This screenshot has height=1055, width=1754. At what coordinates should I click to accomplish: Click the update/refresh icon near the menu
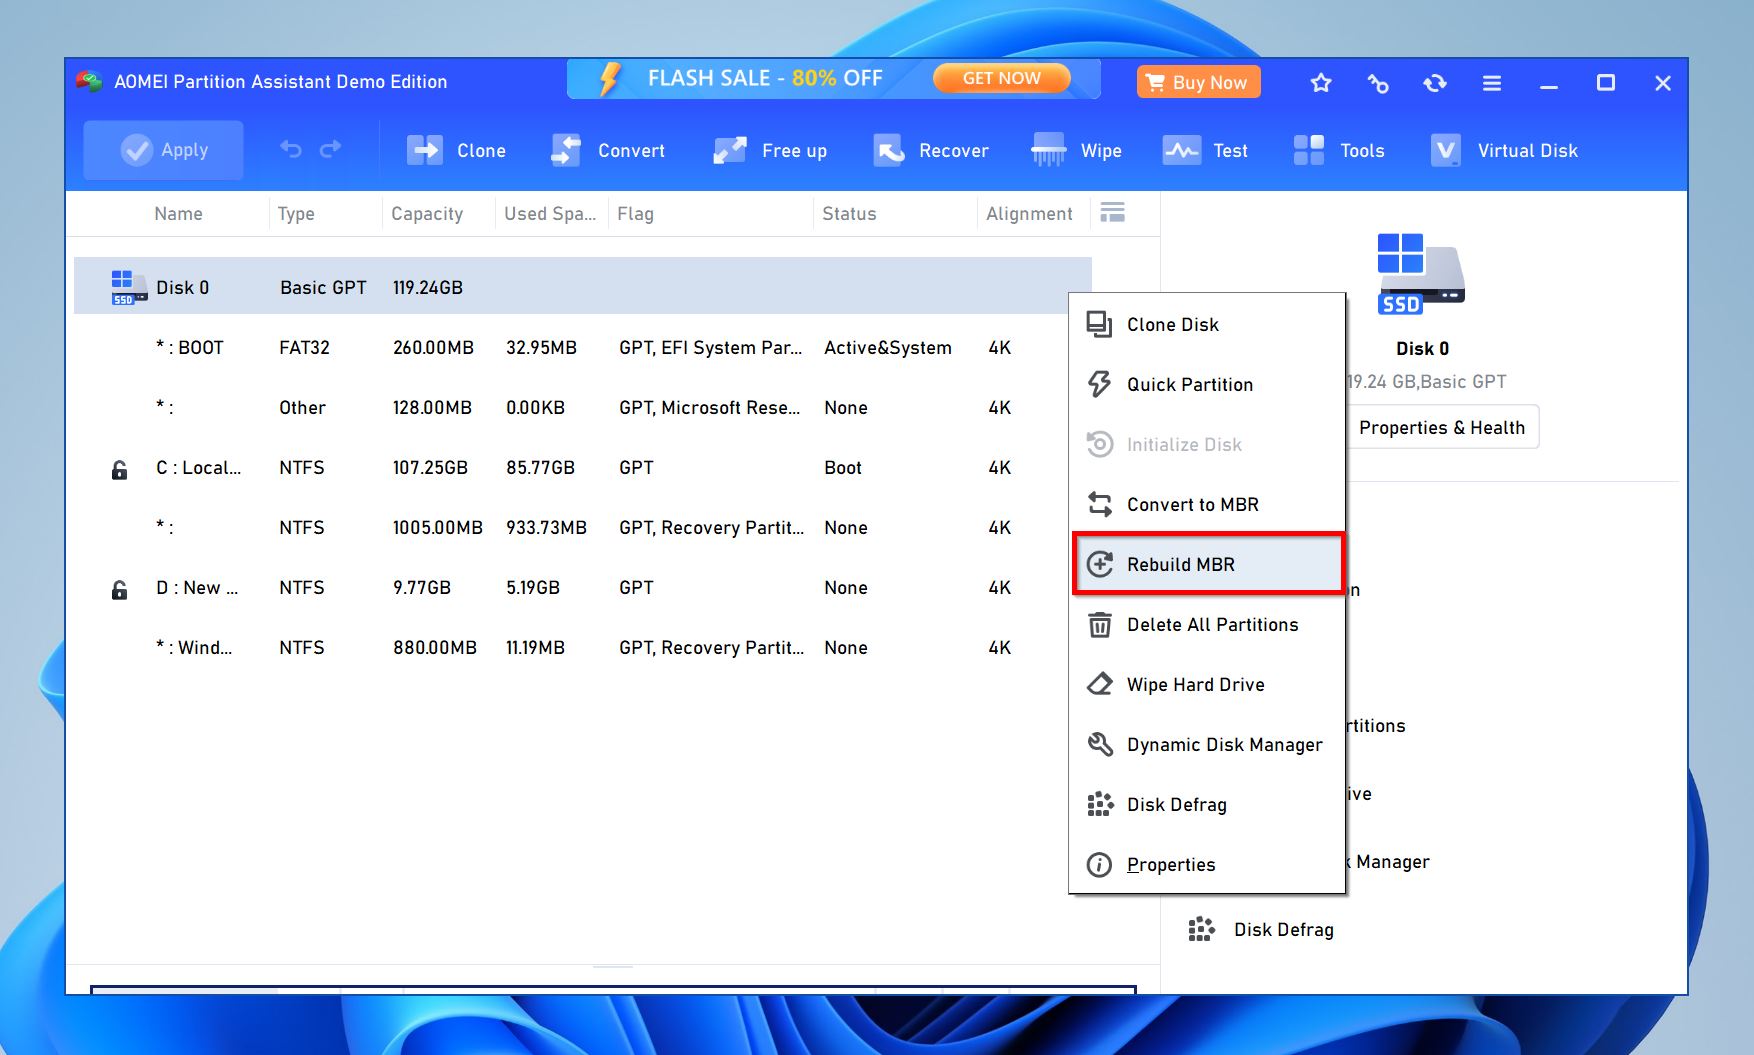click(x=1435, y=83)
